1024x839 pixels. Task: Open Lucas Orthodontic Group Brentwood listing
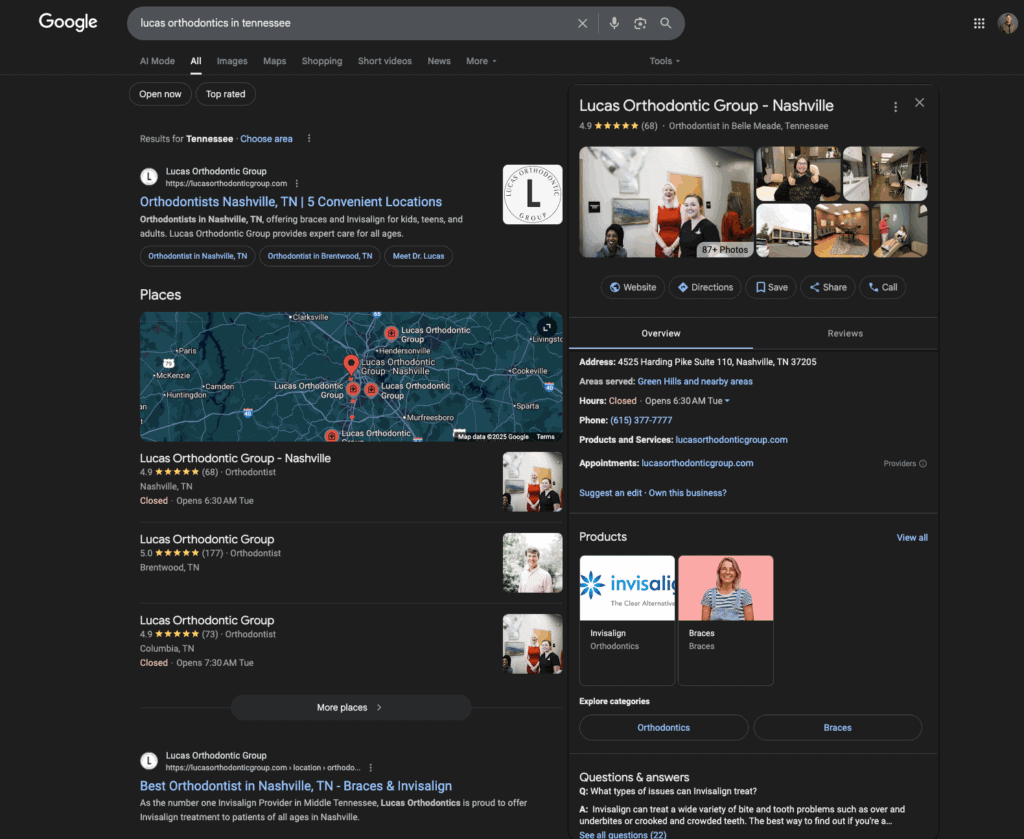[207, 539]
